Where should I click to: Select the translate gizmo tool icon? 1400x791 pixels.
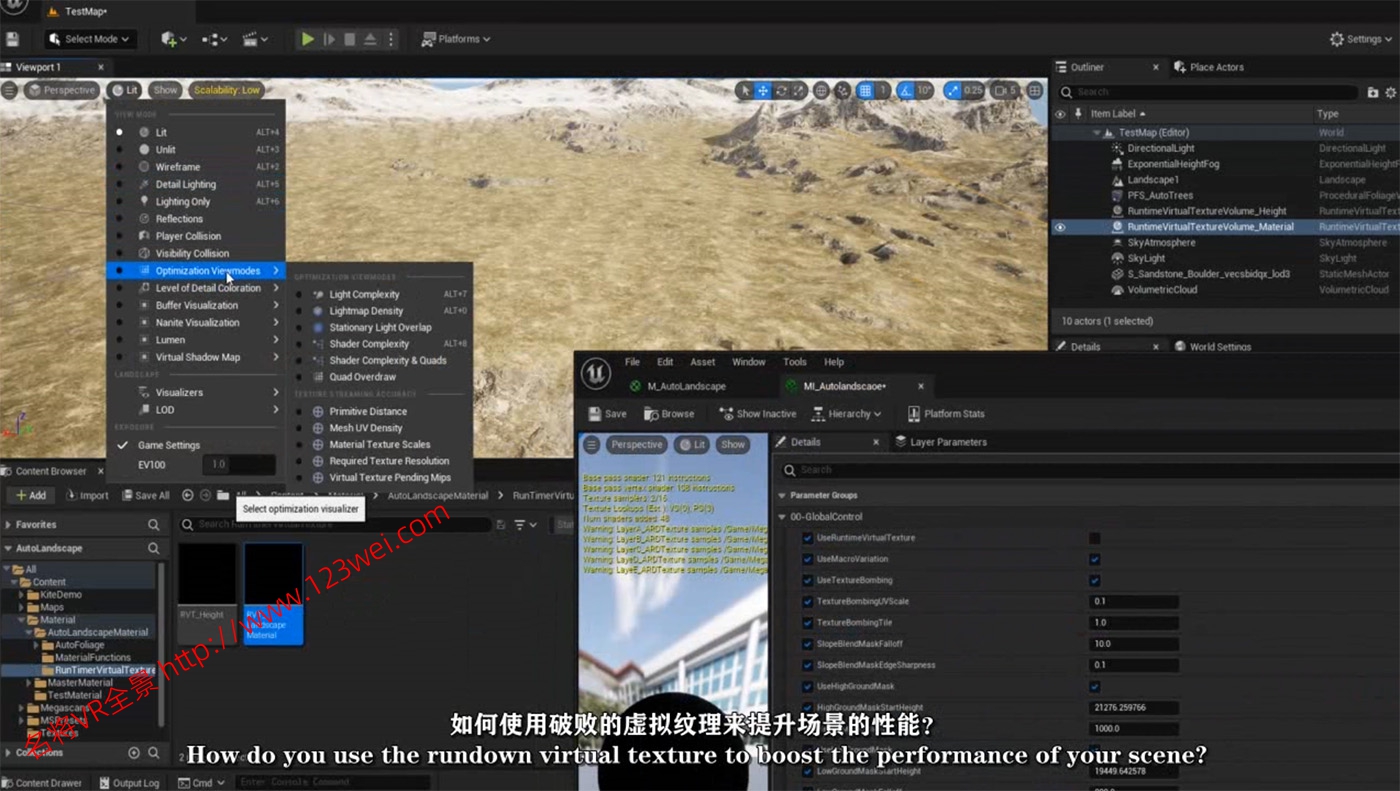pos(763,90)
